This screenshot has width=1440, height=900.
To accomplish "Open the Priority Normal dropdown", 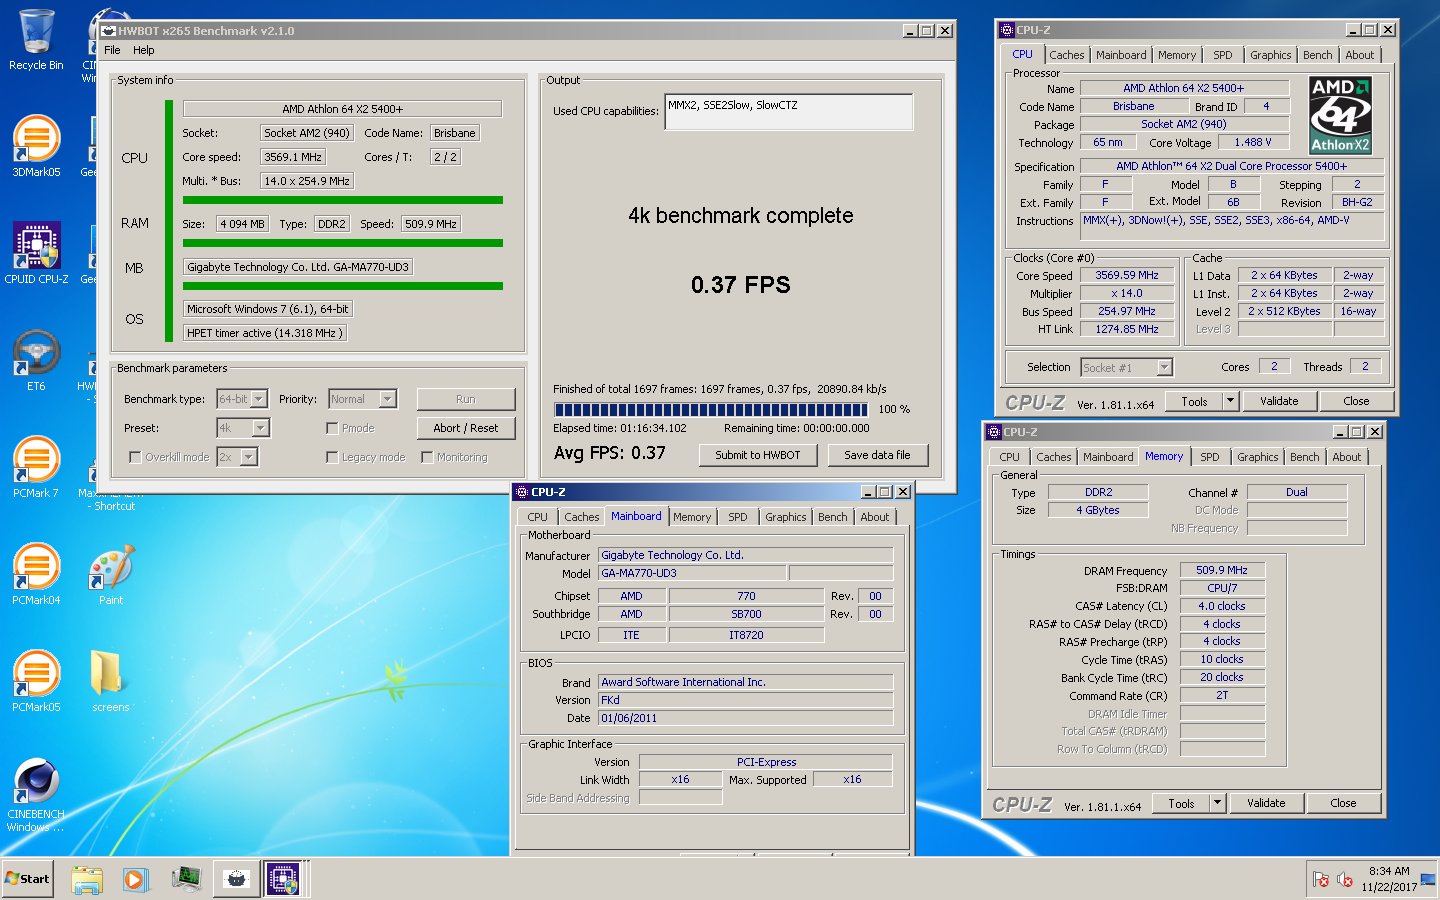I will 388,399.
